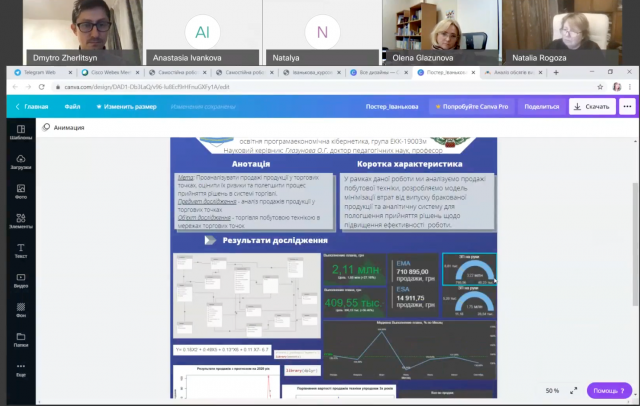
Task: Select the Анотація heading on poster
Action: pos(251,164)
